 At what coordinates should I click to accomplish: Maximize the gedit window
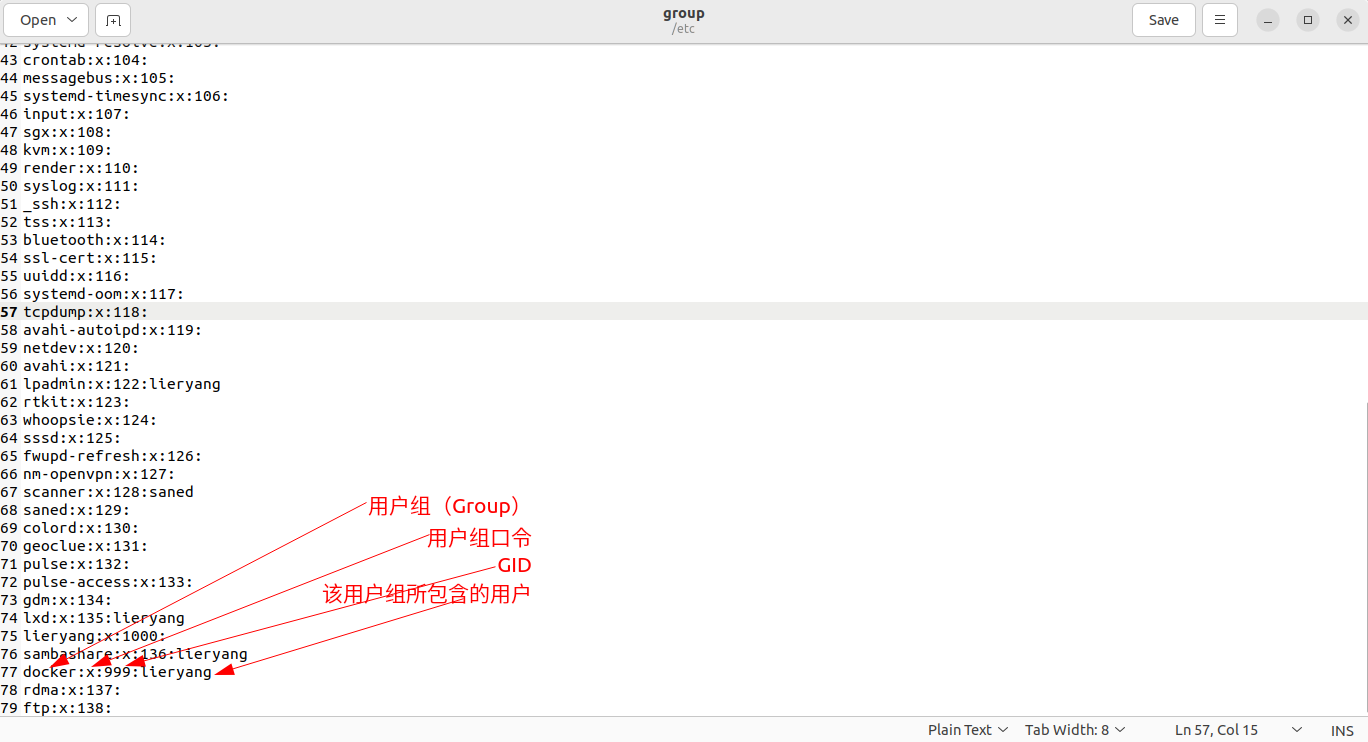pos(1308,20)
